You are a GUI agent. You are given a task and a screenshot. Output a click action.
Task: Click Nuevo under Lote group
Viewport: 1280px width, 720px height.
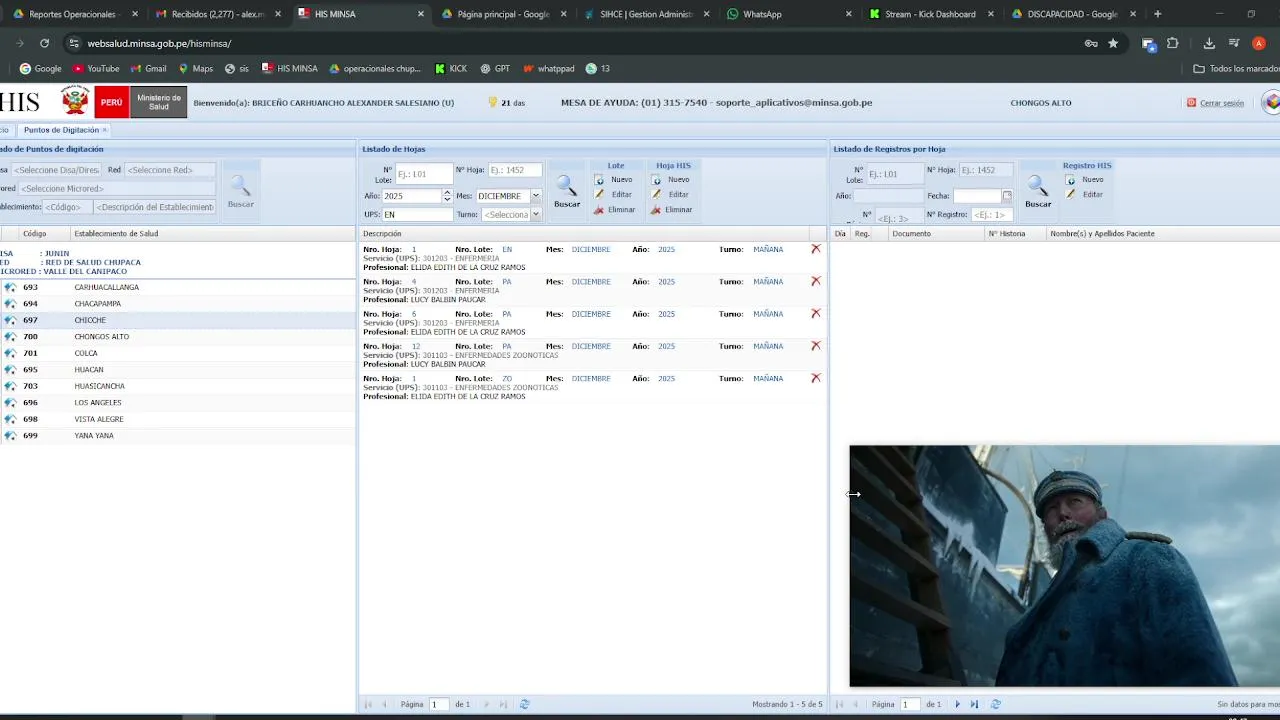614,180
